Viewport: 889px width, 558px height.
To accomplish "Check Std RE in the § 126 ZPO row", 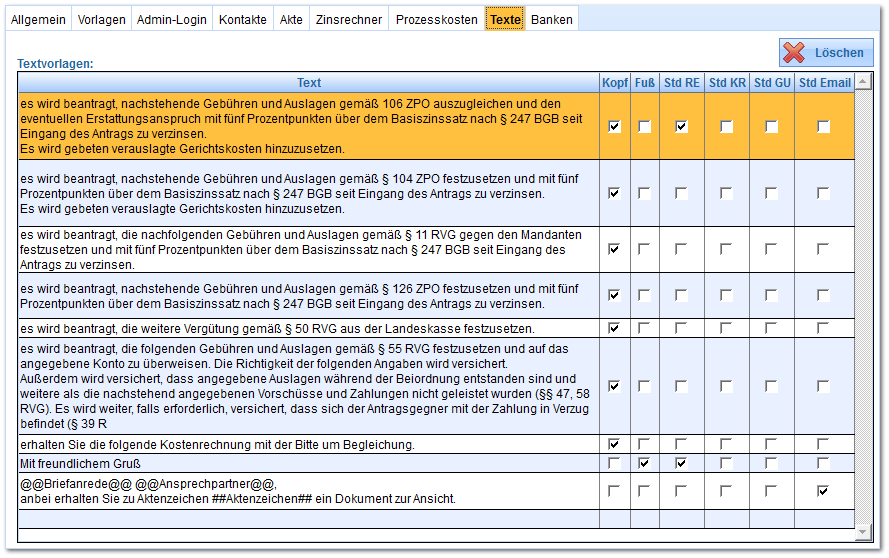I will 681,295.
